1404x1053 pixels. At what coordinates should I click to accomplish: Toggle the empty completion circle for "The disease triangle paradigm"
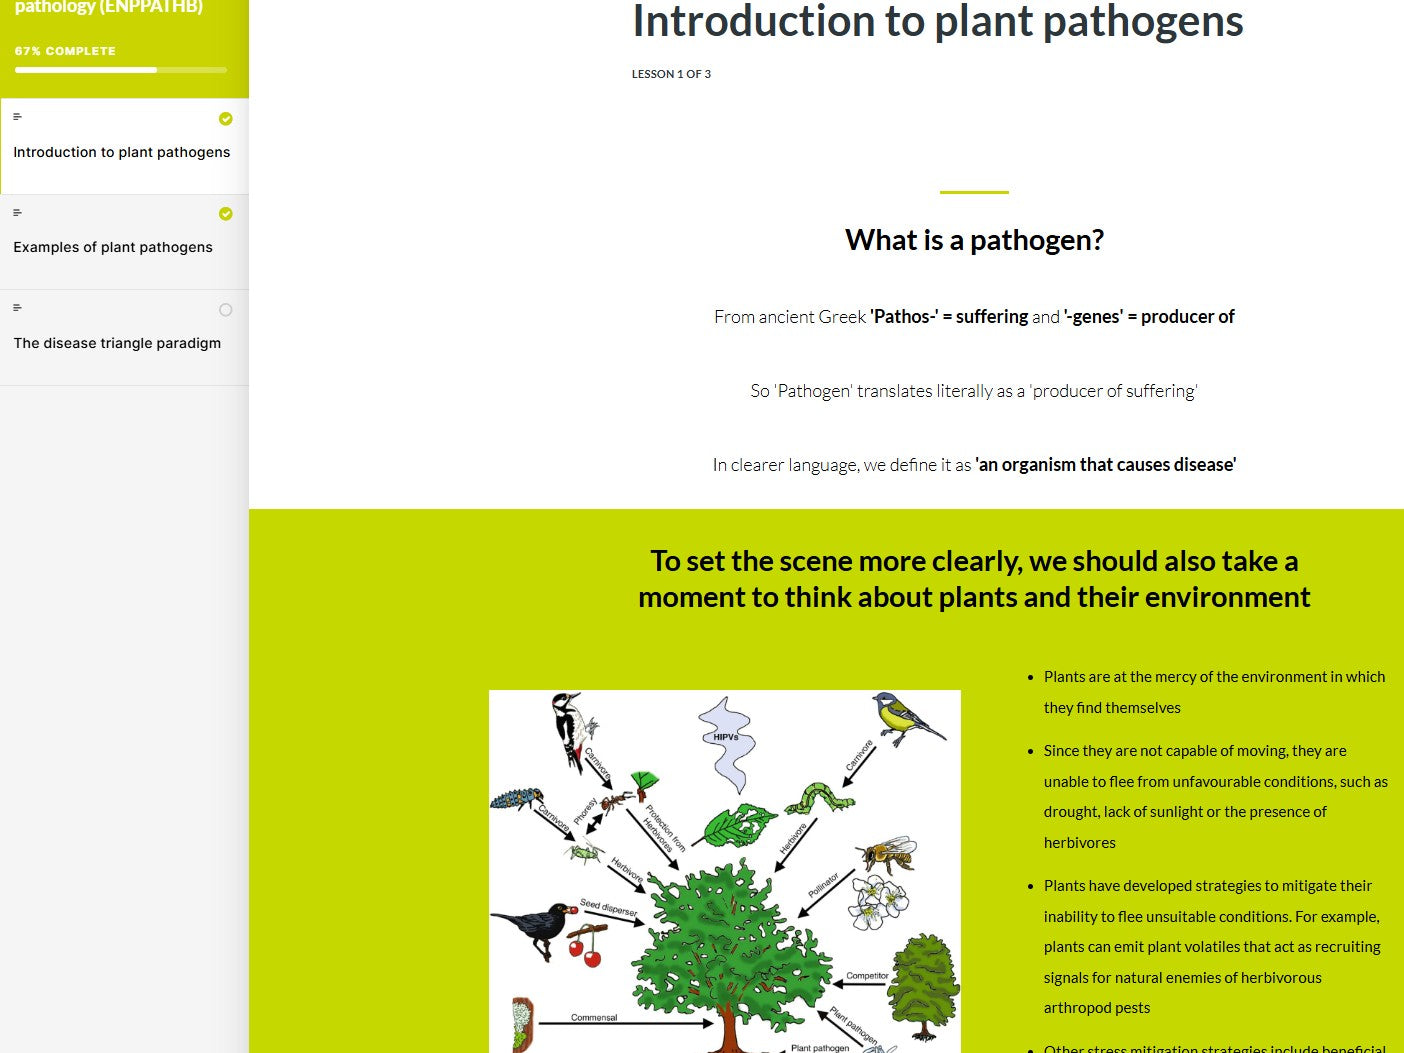pyautogui.click(x=225, y=309)
